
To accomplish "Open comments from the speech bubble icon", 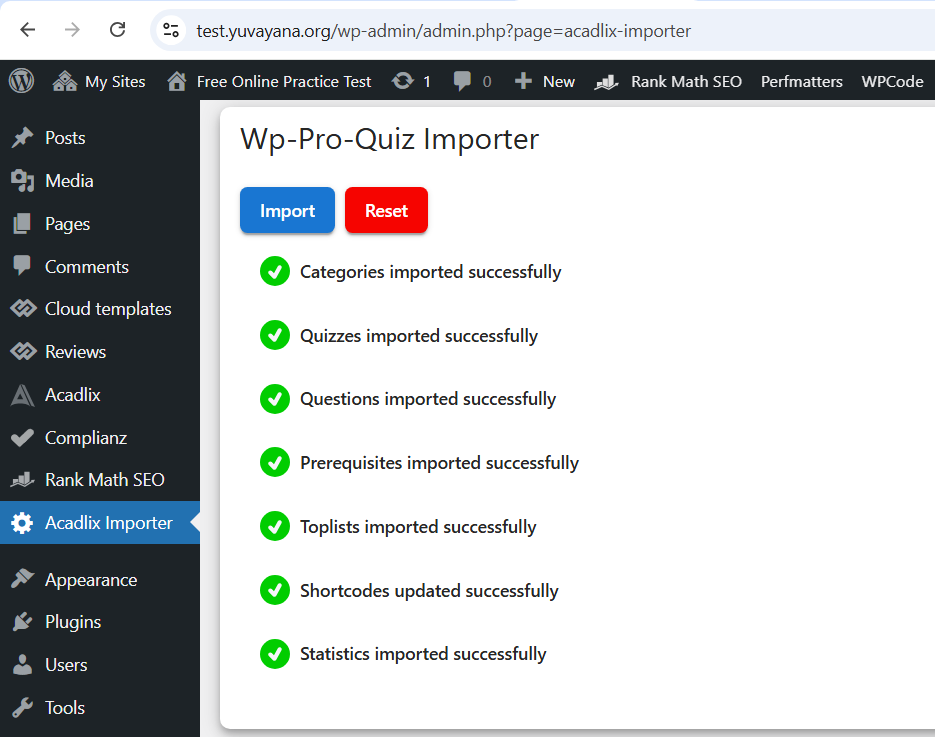I will pos(462,81).
